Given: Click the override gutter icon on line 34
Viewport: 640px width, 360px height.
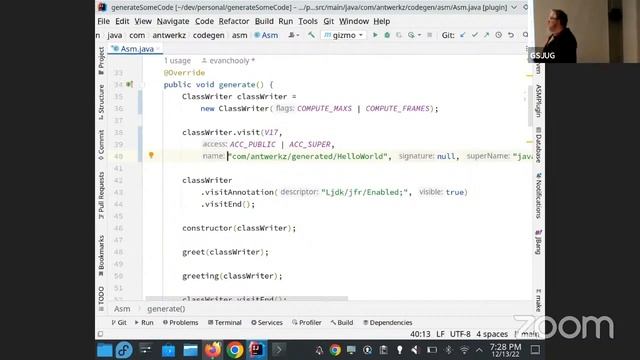Looking at the screenshot, I should [x=129, y=84].
